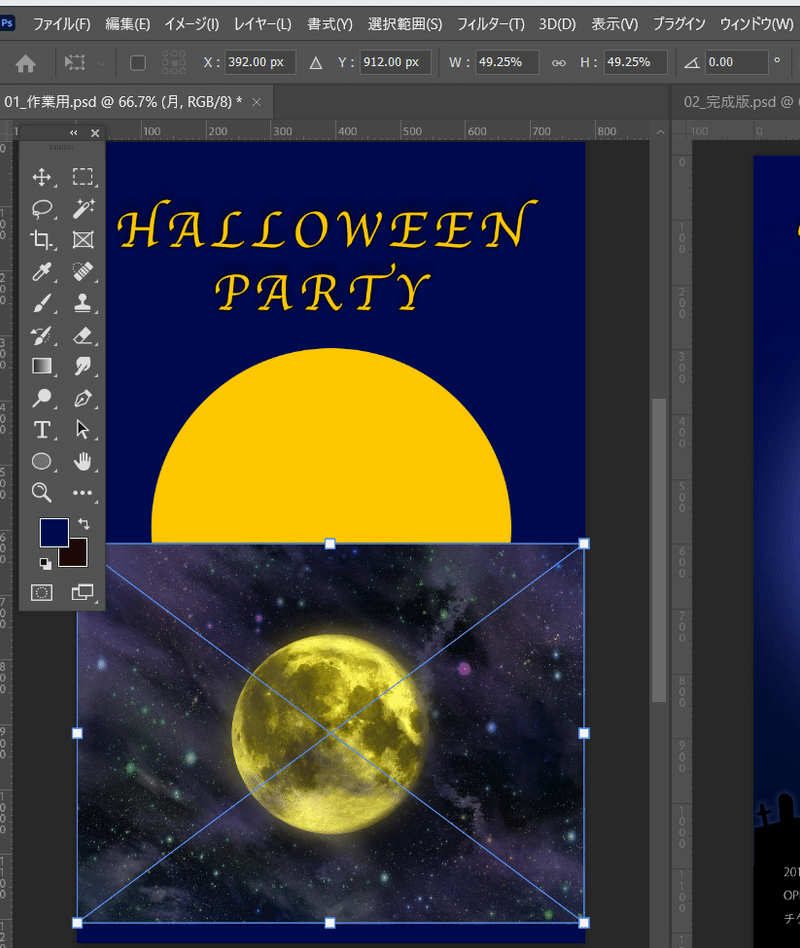Click the scroll-up arrow of document window
The width and height of the screenshot is (800, 948).
660,131
